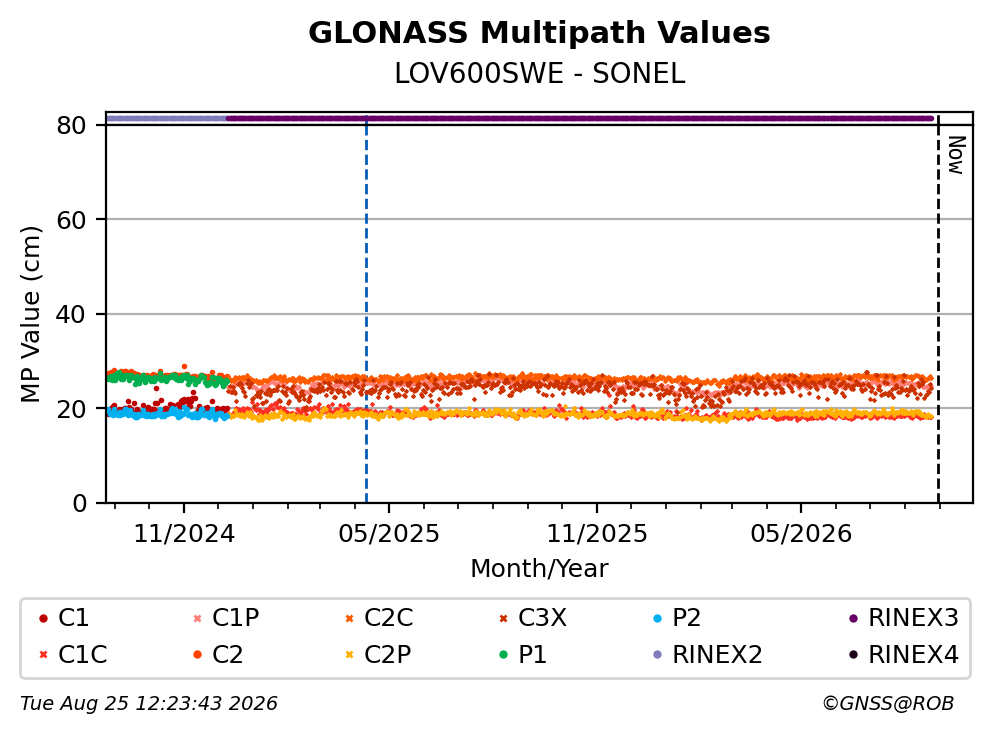Image resolution: width=993 pixels, height=734 pixels.
Task: Click the C2P legend entry
Action: [378, 654]
